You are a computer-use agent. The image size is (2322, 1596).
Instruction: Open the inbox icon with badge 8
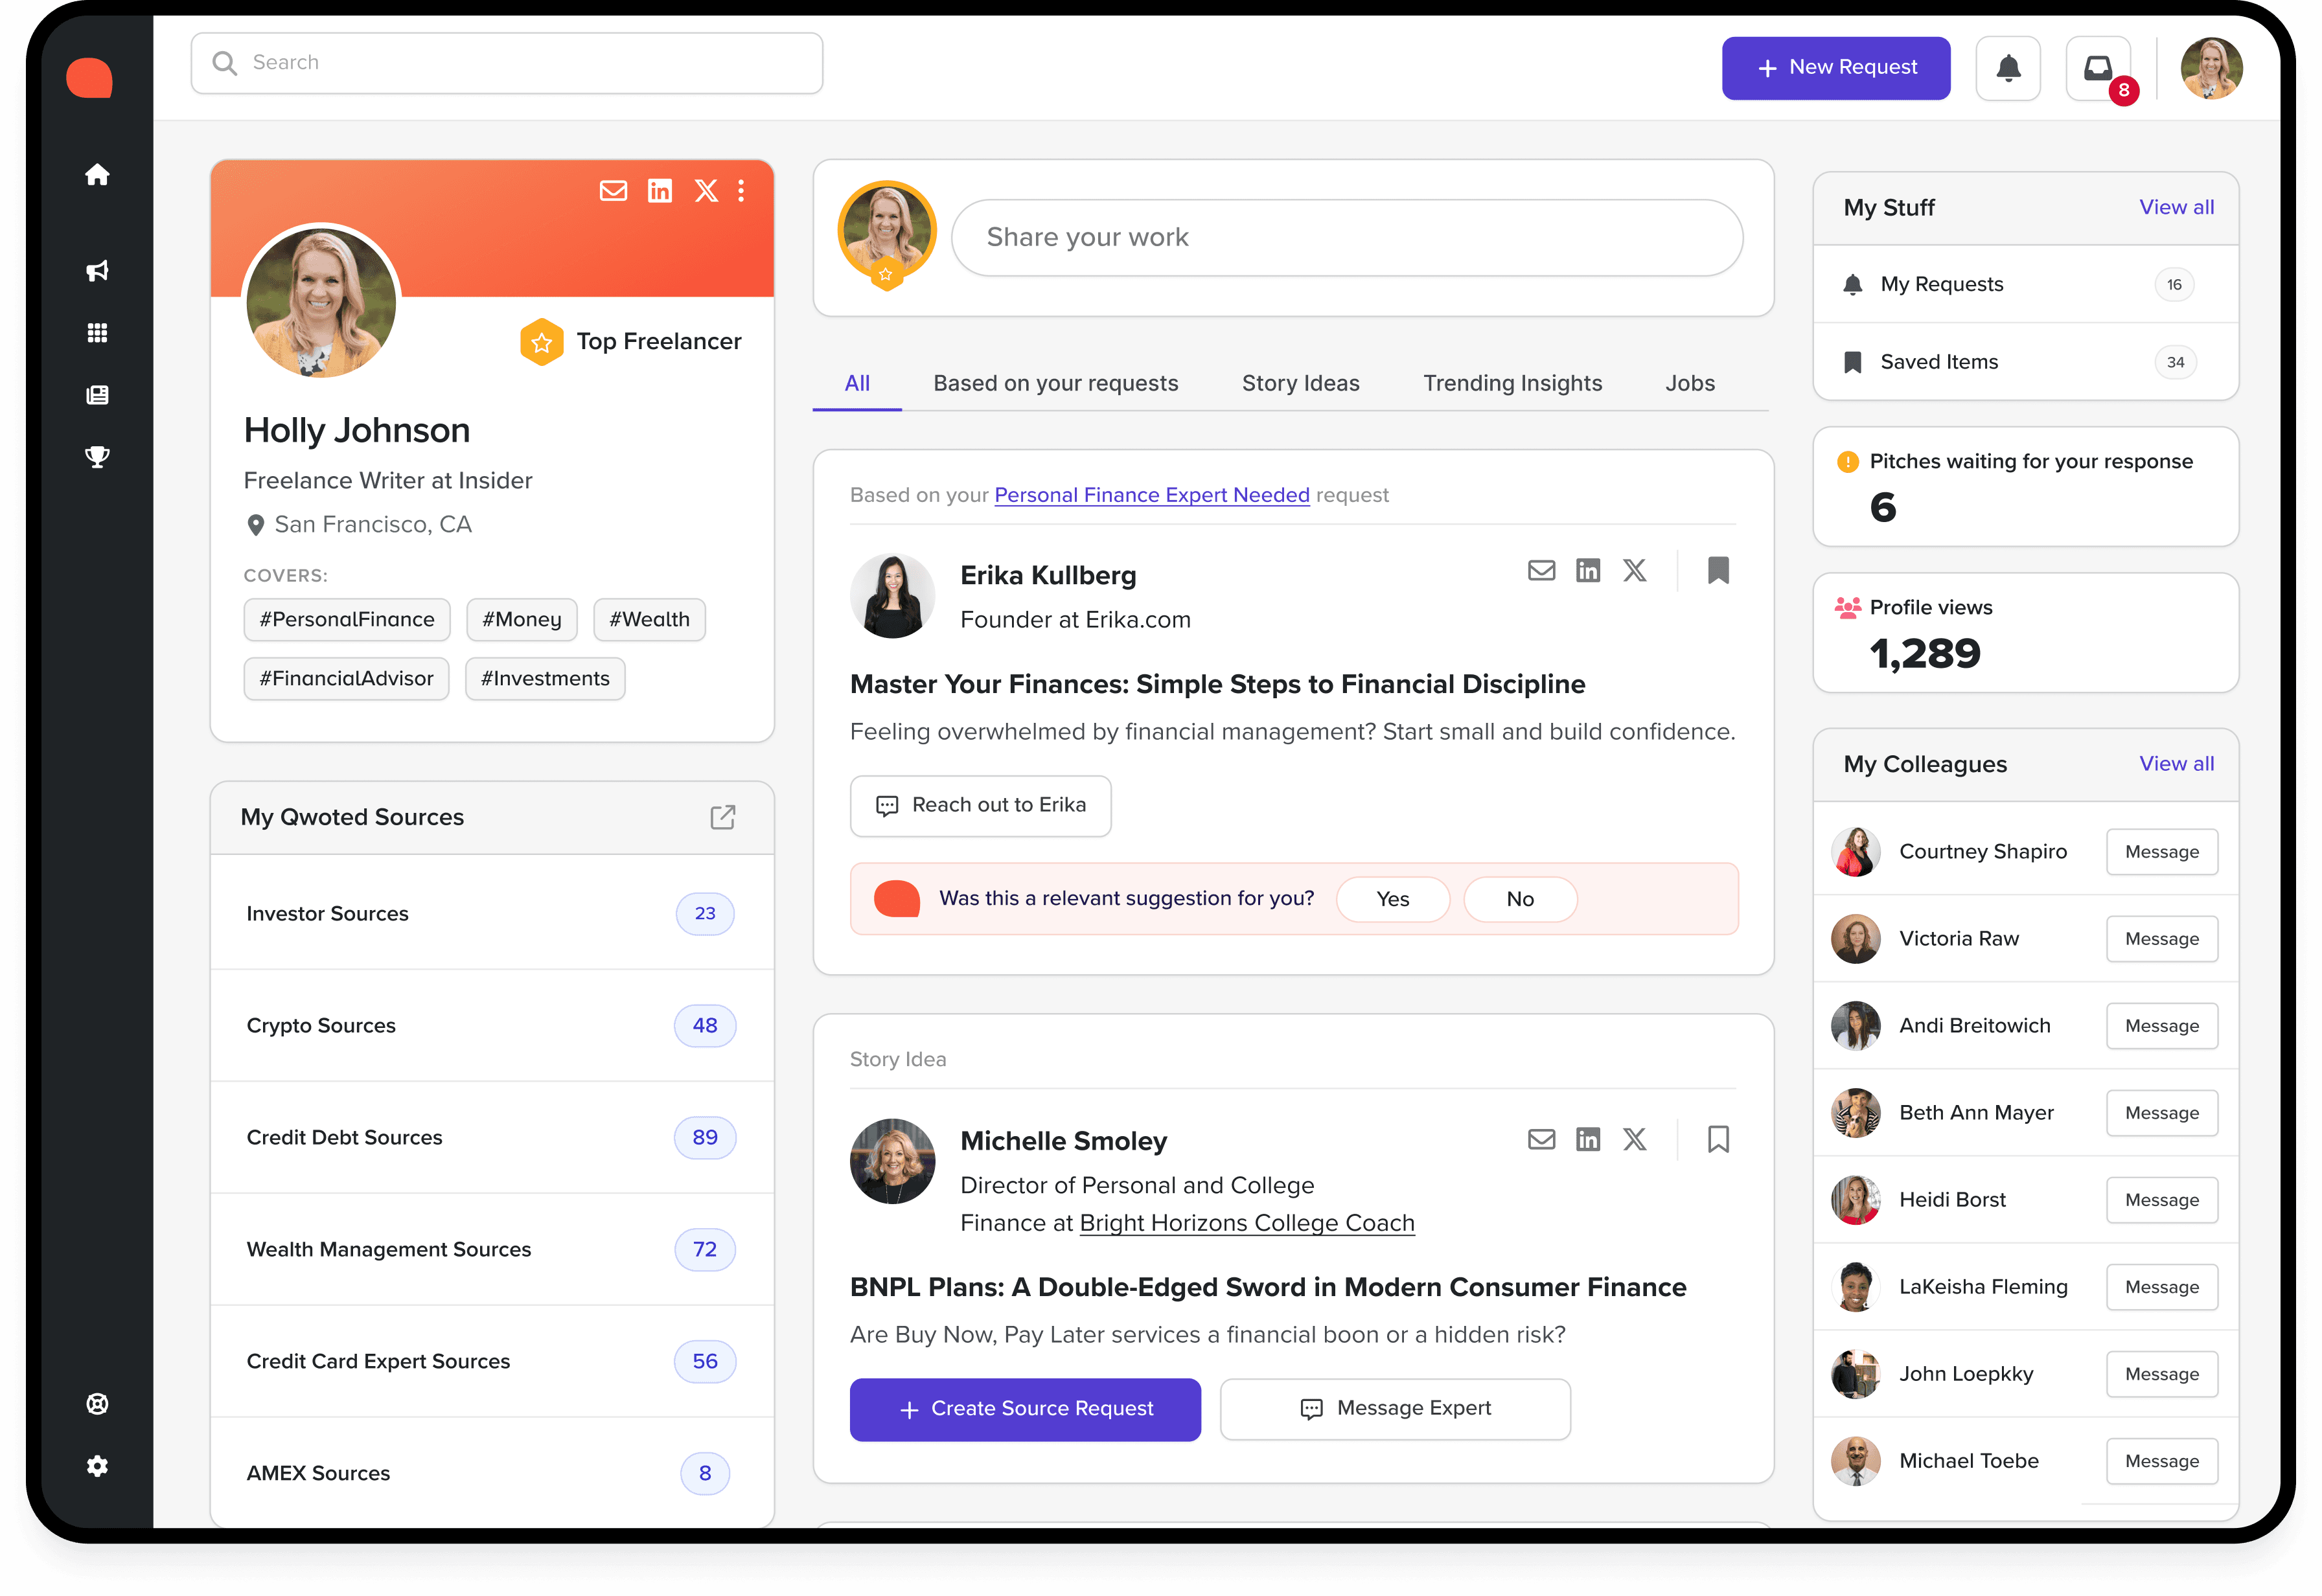point(2098,68)
